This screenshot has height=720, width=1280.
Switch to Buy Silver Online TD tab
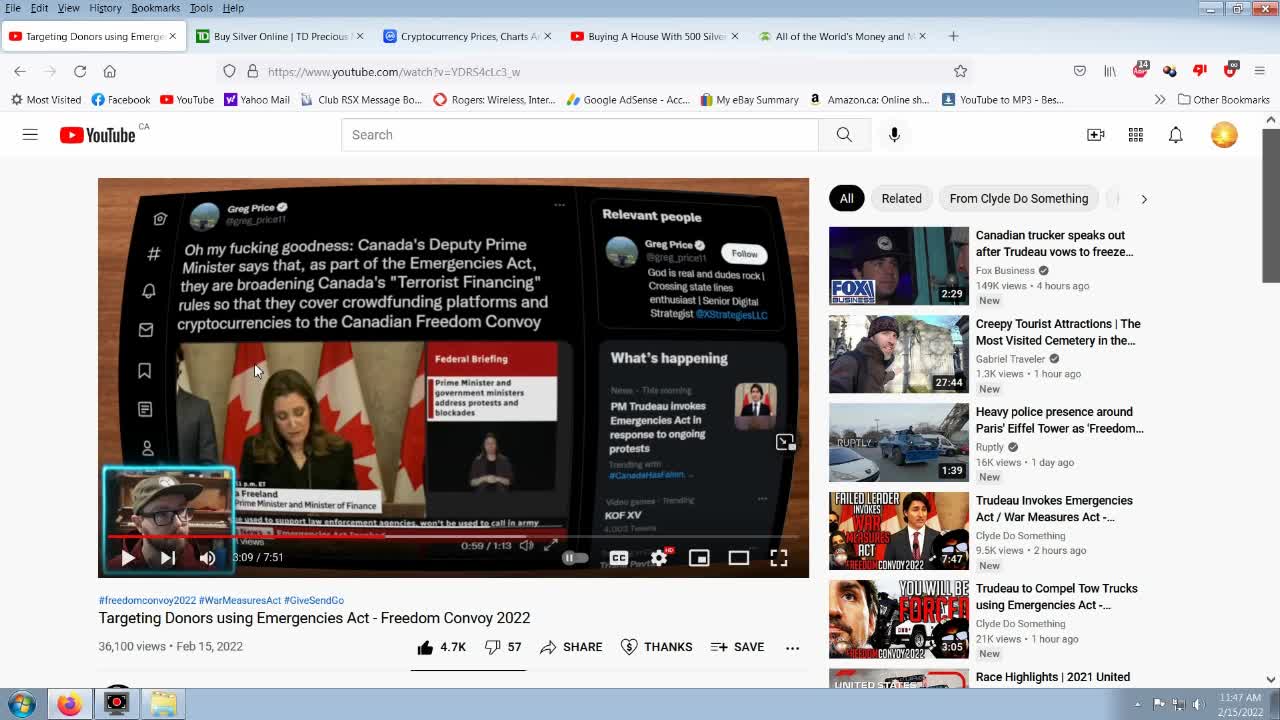280,36
